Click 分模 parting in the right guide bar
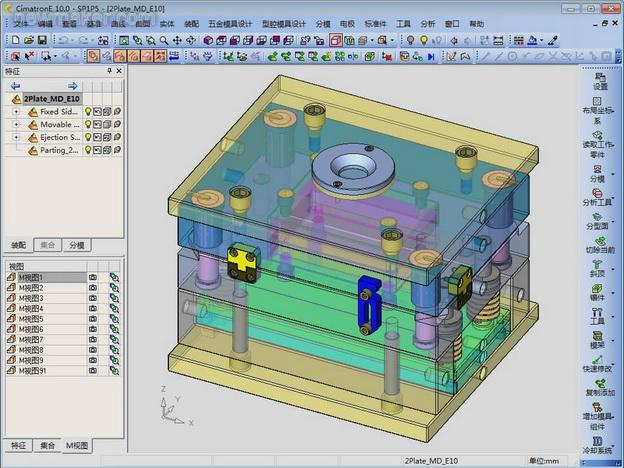 tap(597, 174)
